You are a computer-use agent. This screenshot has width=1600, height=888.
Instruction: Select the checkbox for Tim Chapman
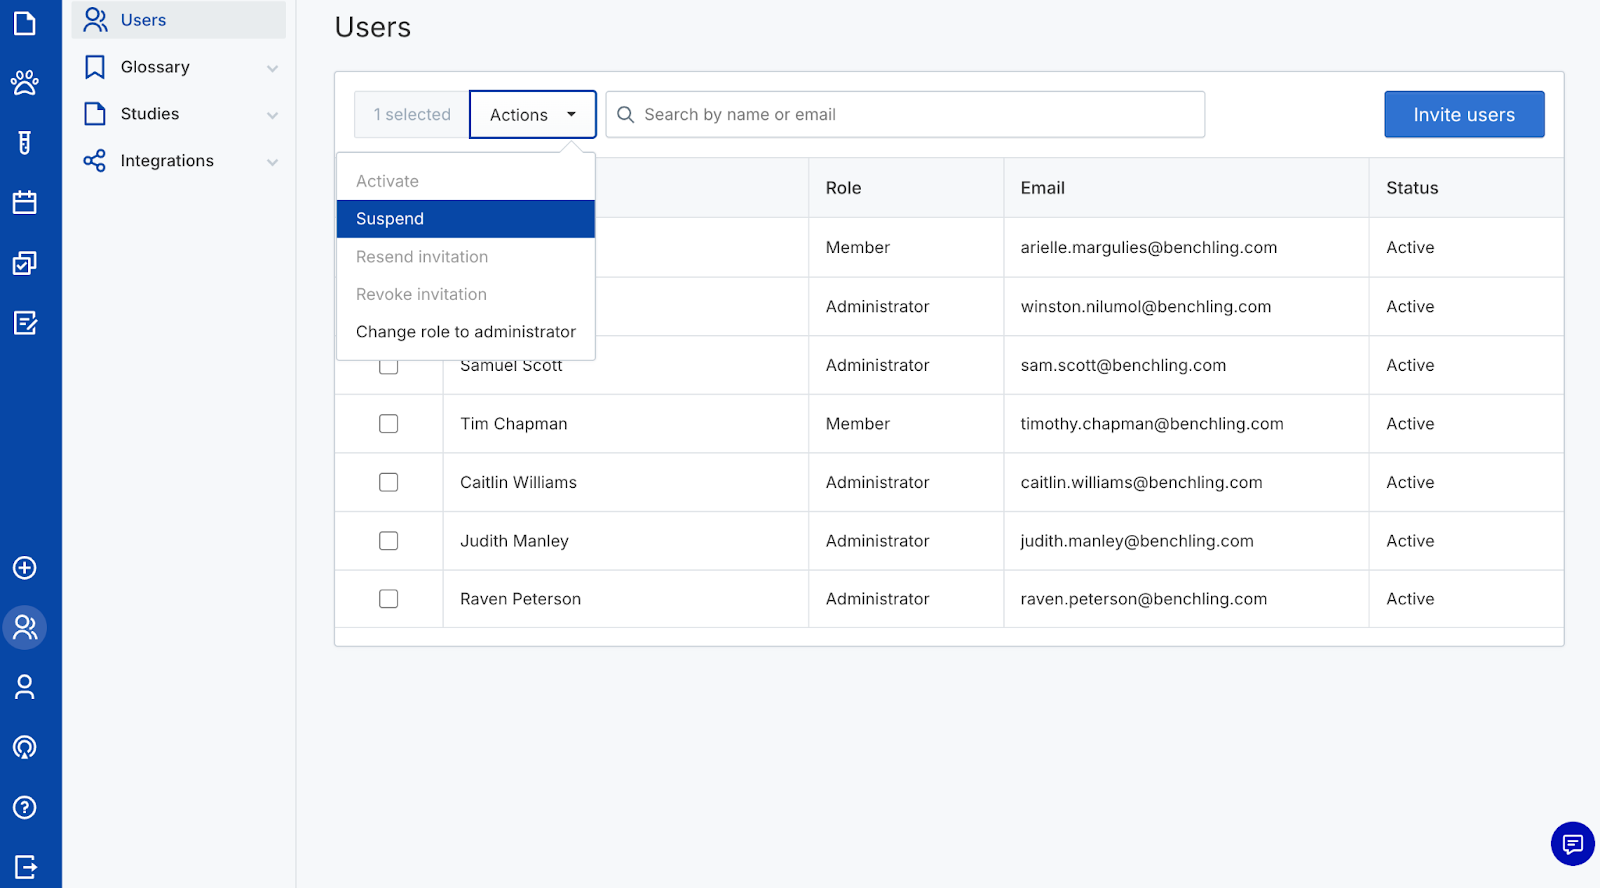point(389,424)
